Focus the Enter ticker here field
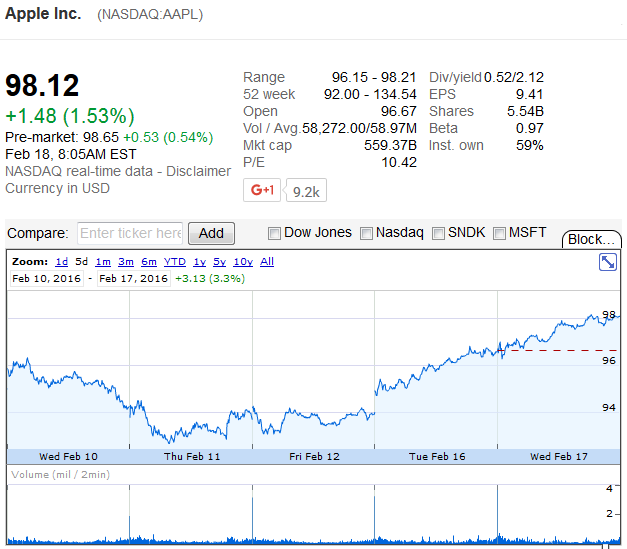Image resolution: width=627 pixels, height=549 pixels. (130, 233)
